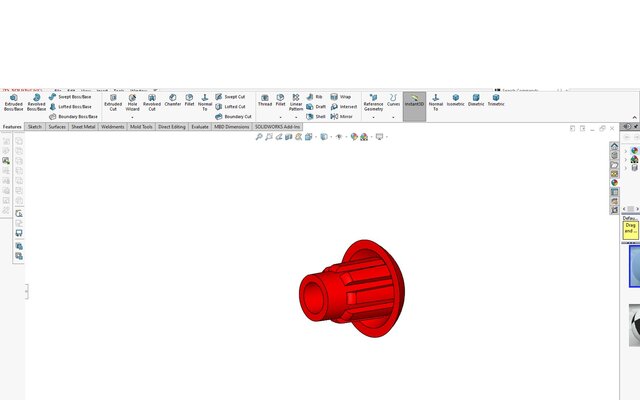Switch to Isometric view
This screenshot has width=640, height=400.
click(456, 100)
